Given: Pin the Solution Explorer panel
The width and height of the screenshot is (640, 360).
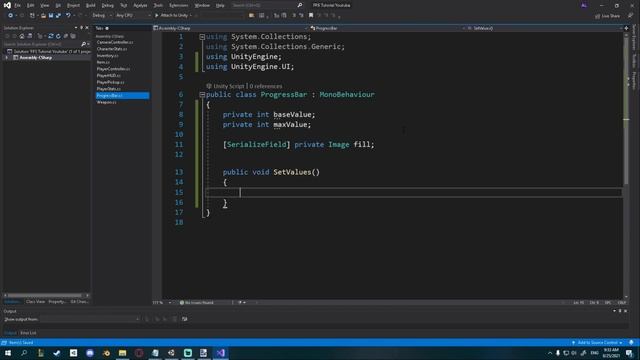Looking at the screenshot, I should 81,28.
